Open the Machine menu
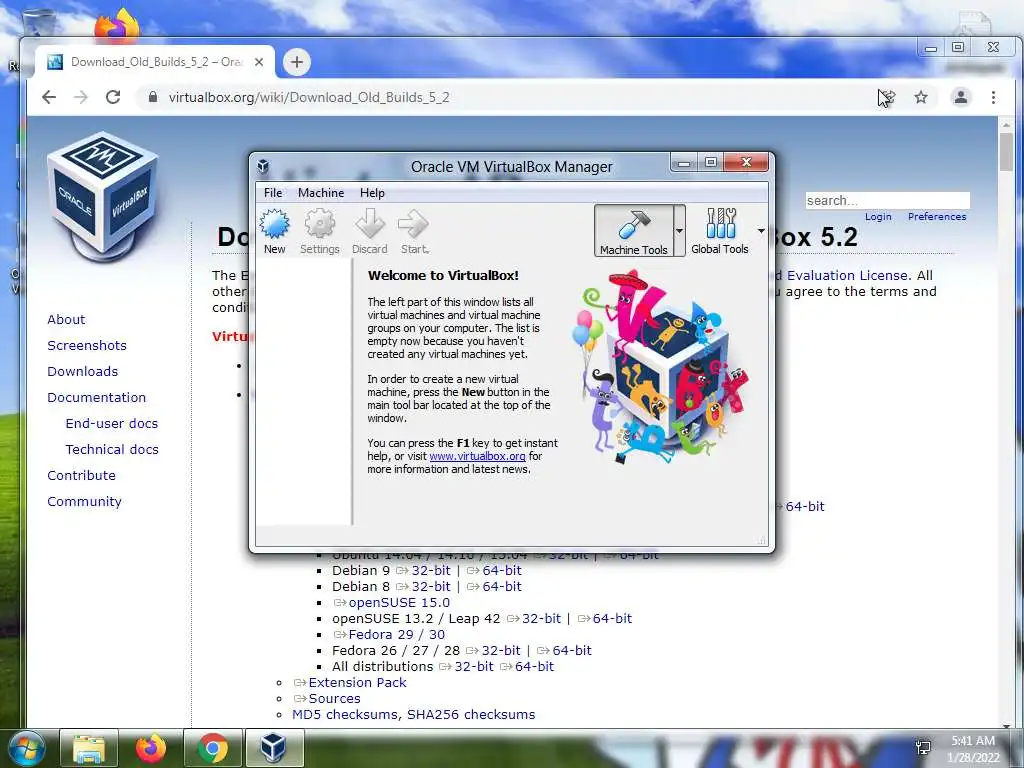1024x768 pixels. [x=321, y=193]
